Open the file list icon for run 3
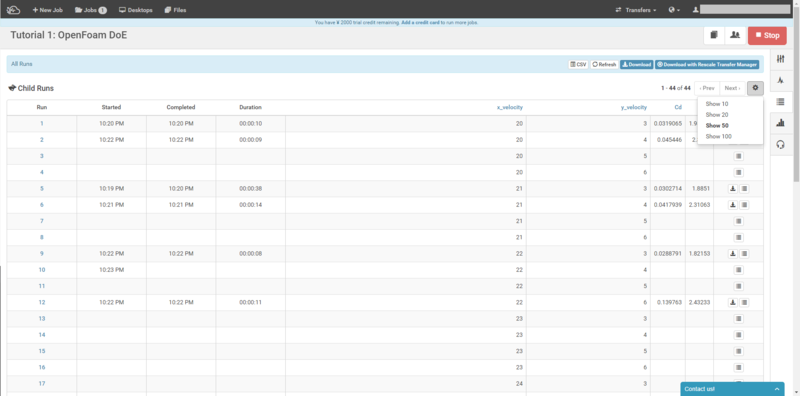Viewport: 800px width, 396px height. pos(739,156)
